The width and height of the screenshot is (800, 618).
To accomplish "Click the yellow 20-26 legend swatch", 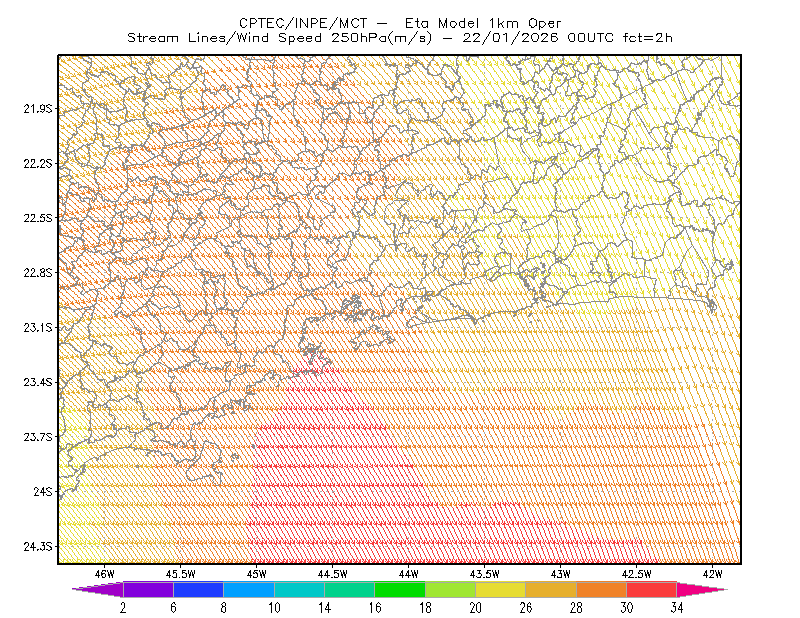I will tap(501, 589).
